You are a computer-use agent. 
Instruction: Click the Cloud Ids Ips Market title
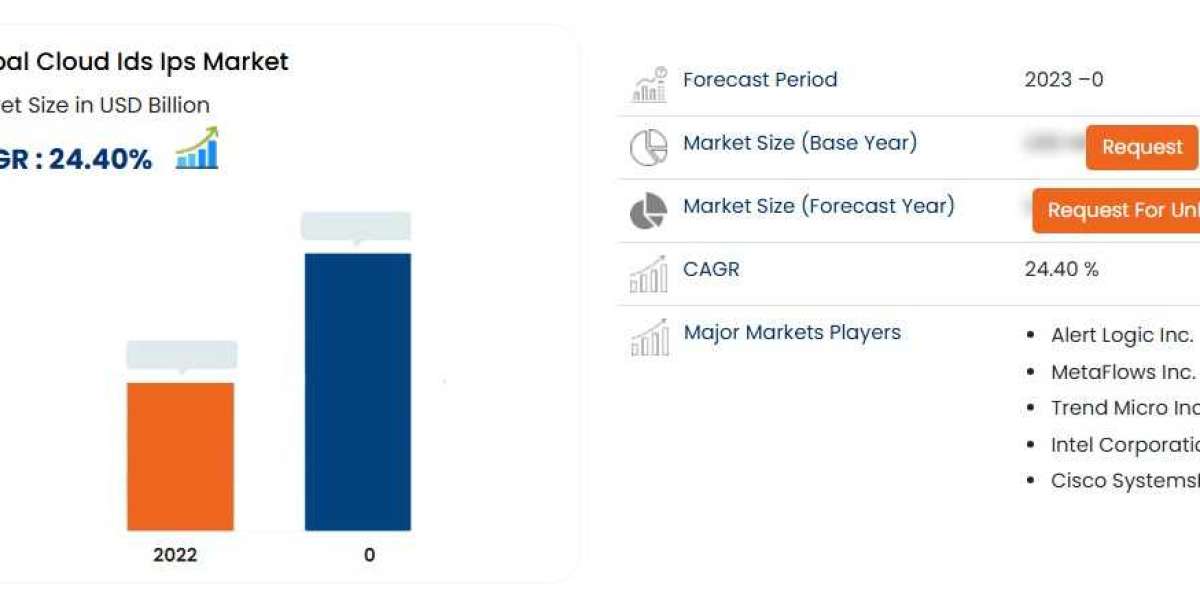pyautogui.click(x=144, y=62)
